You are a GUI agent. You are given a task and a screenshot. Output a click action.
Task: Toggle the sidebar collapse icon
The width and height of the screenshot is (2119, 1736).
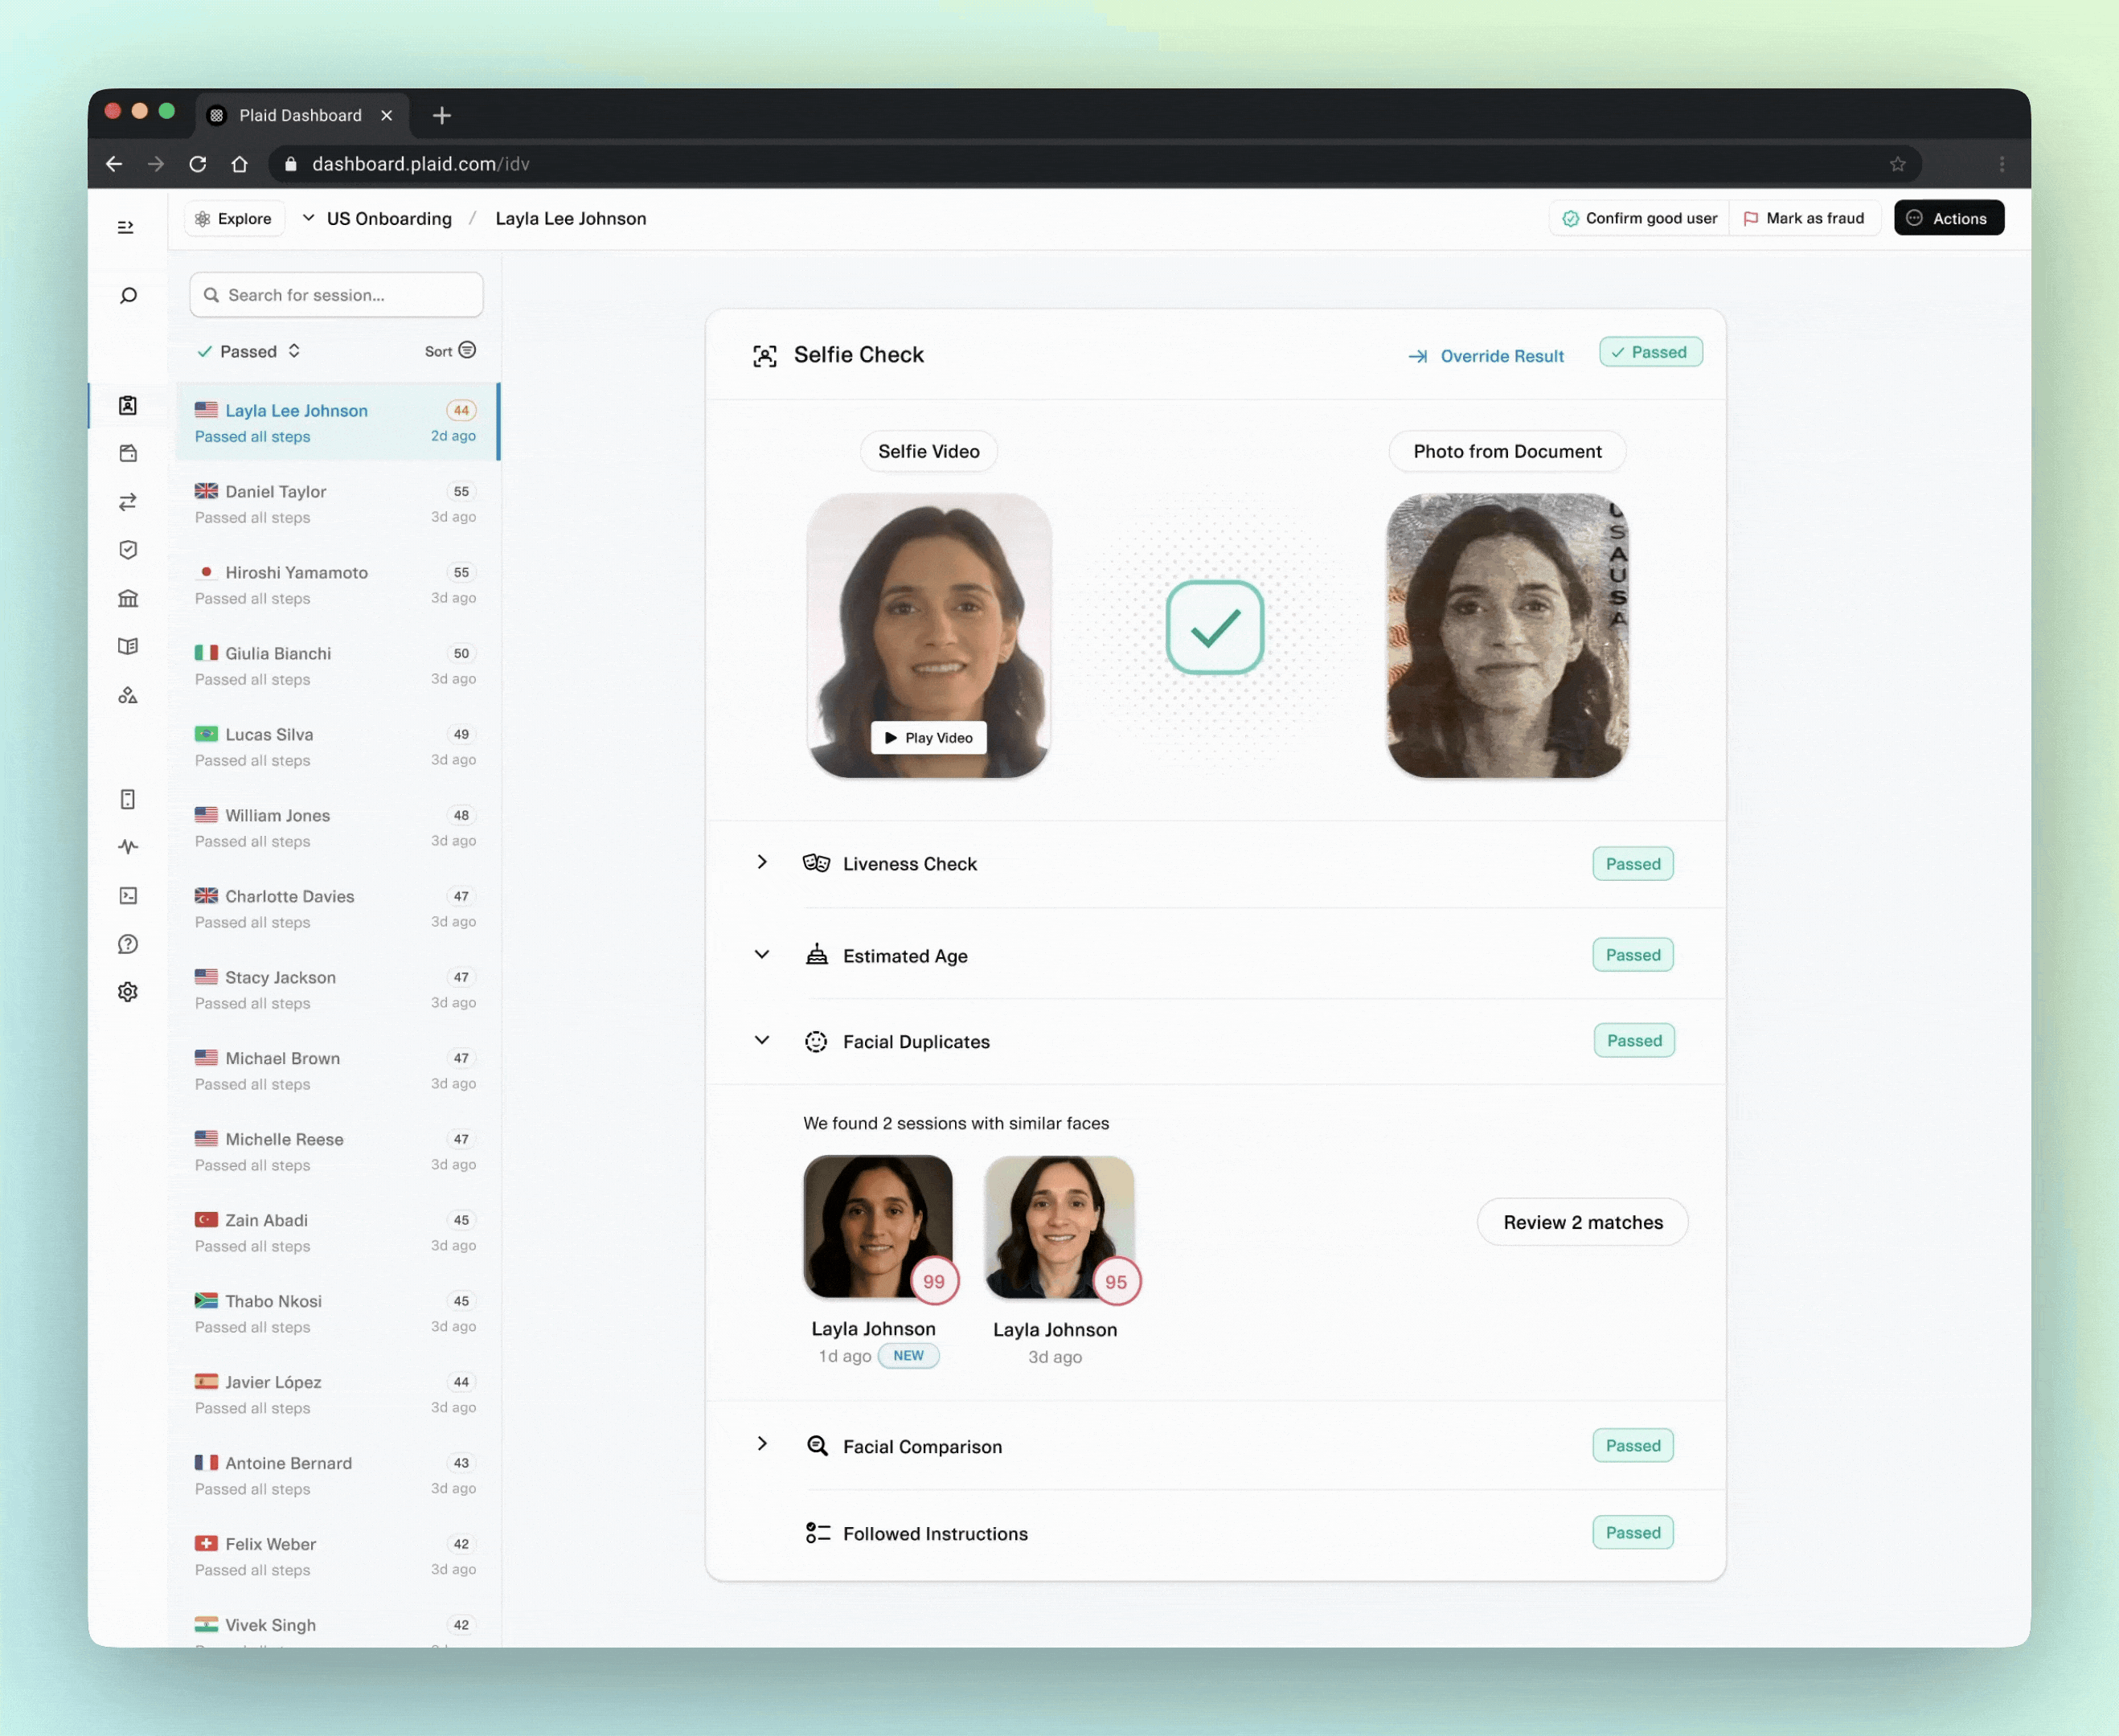[x=126, y=227]
